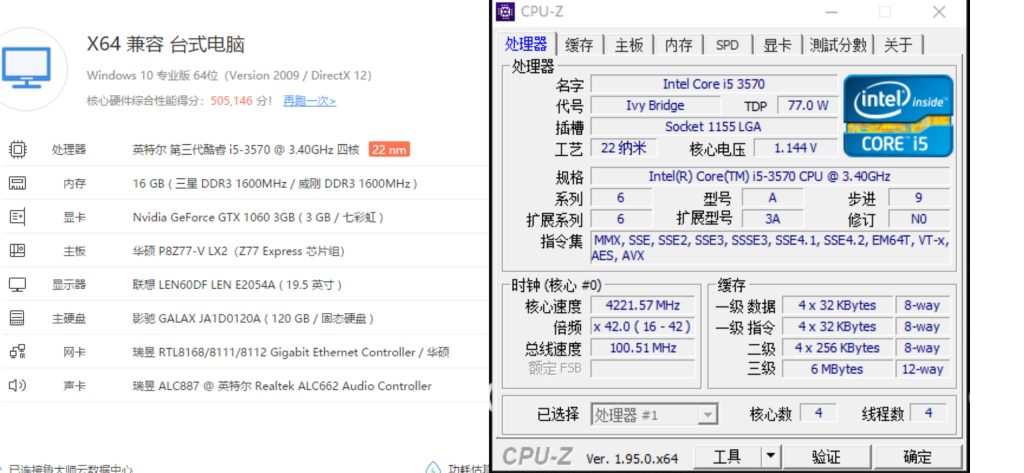Click the 确定 button
Image resolution: width=1024 pixels, height=473 pixels.
(x=917, y=456)
